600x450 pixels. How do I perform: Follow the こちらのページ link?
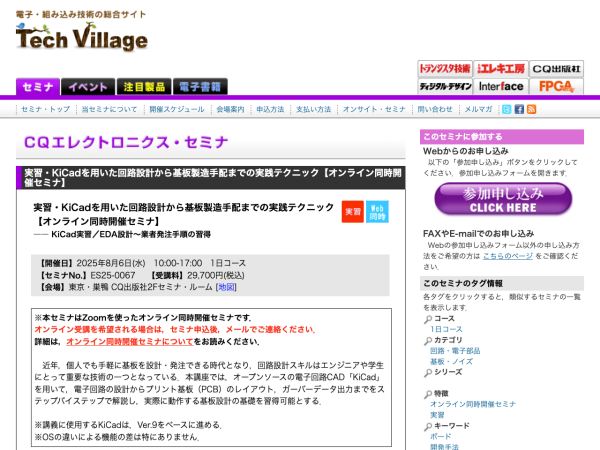507,256
